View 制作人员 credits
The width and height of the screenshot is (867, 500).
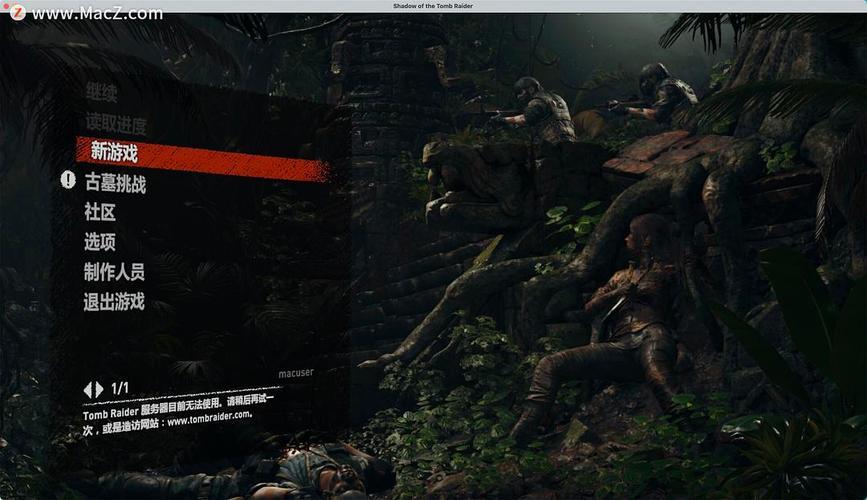pos(114,272)
